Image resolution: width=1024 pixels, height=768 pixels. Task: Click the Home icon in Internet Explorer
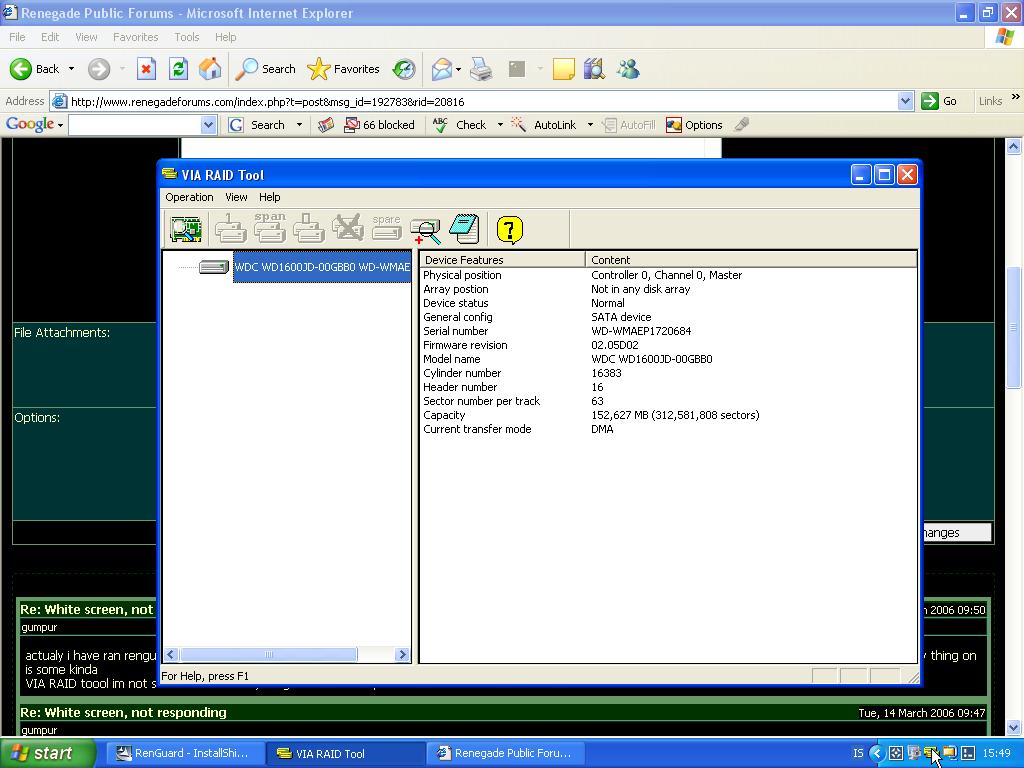210,69
